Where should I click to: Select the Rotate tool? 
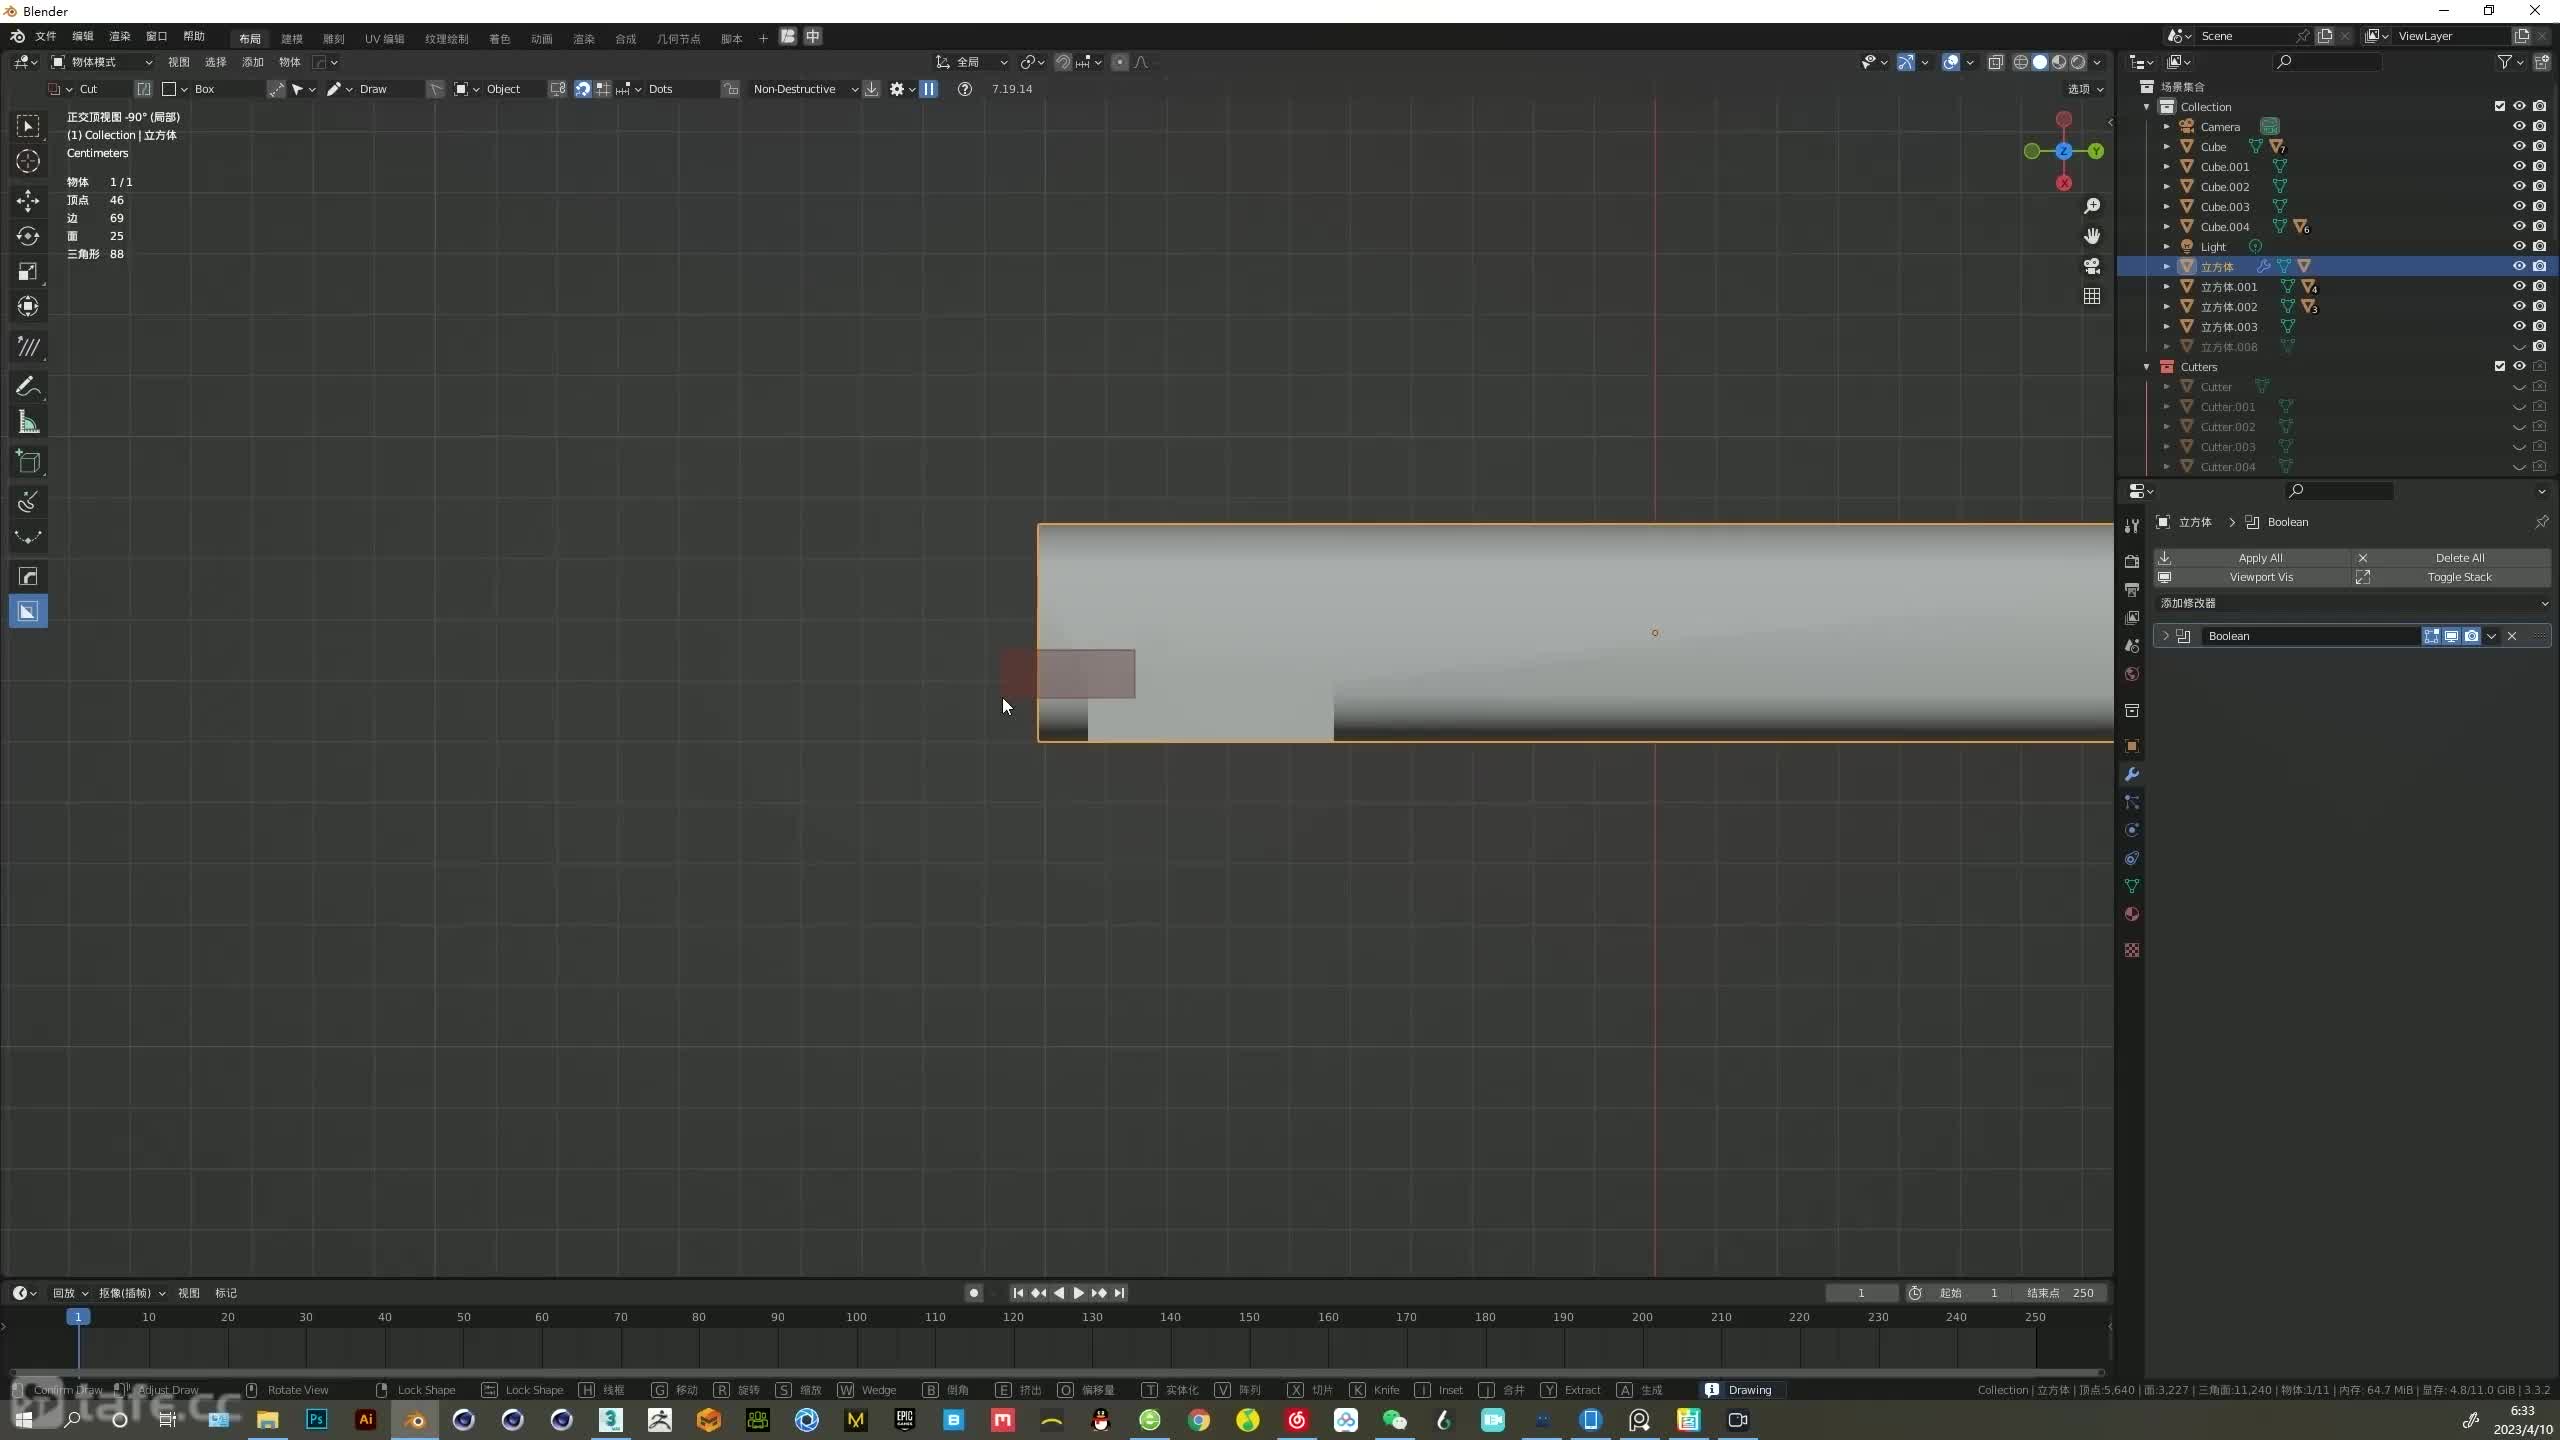(28, 236)
